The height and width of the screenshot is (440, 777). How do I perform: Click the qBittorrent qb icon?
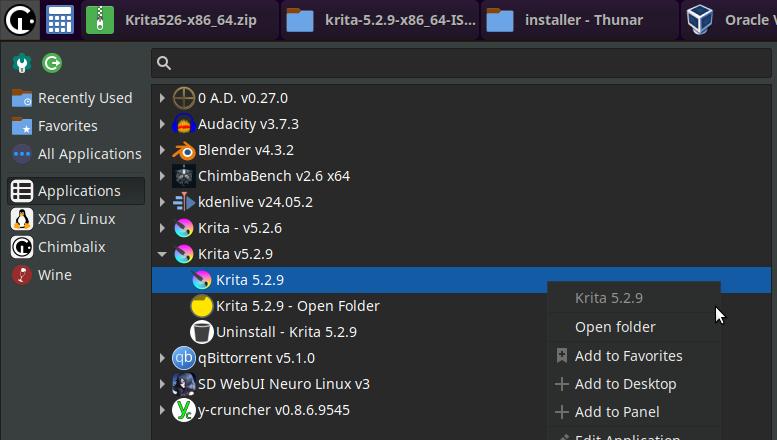pos(183,358)
